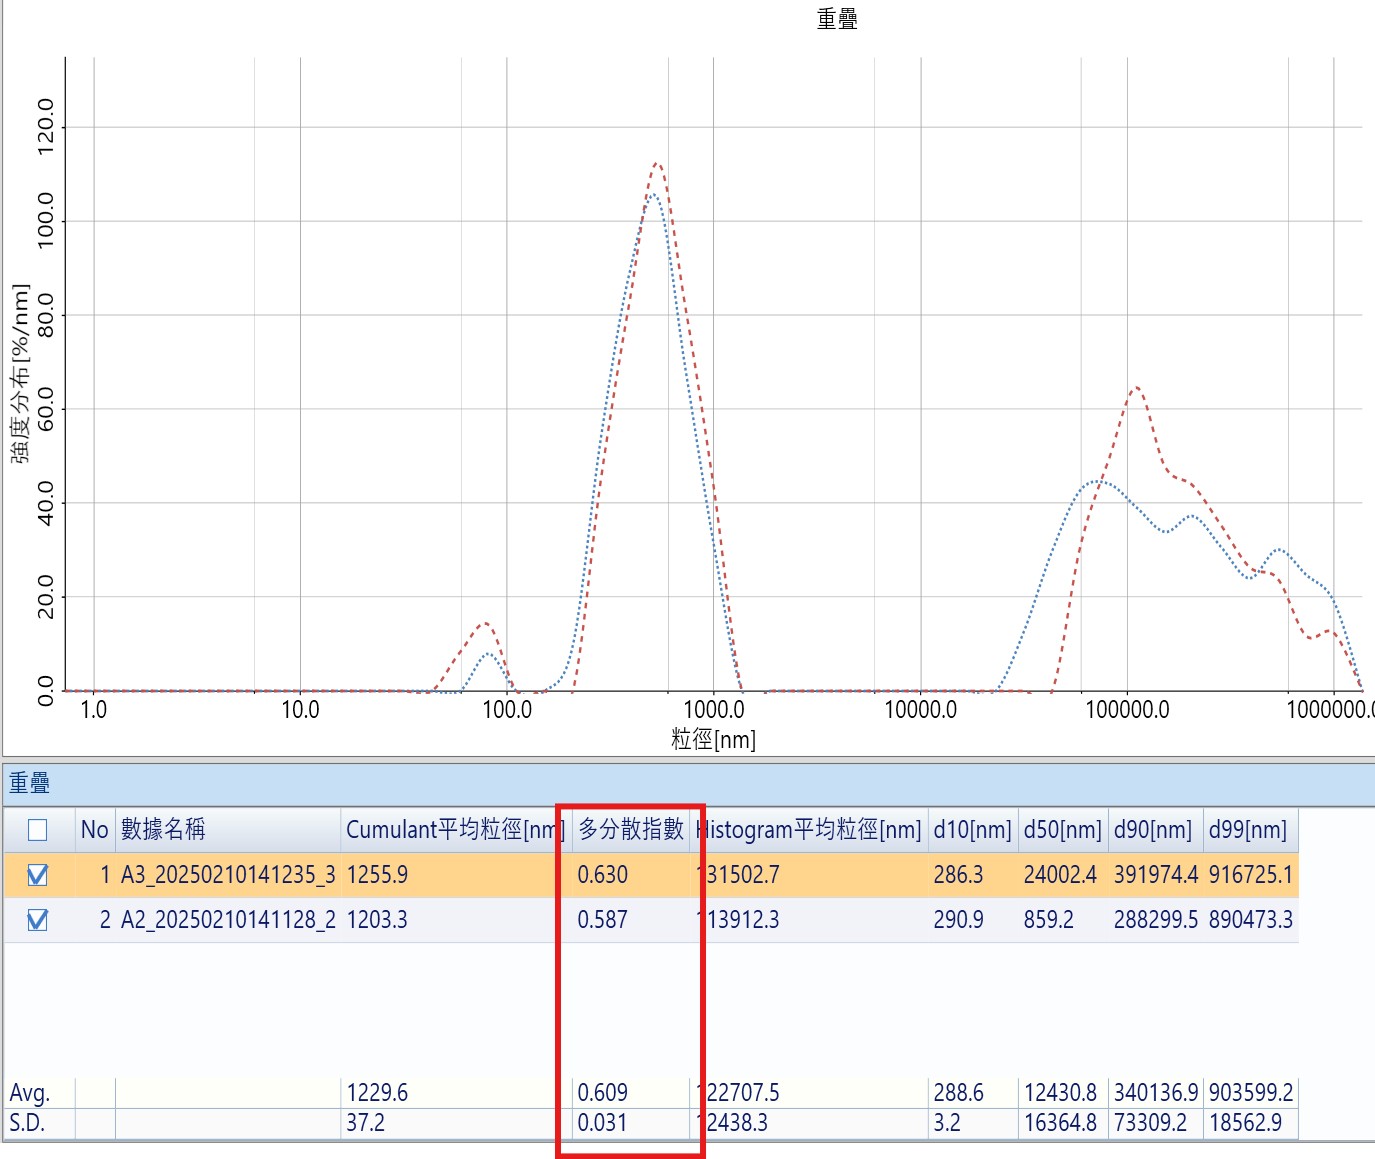1375x1159 pixels.
Task: Uncheck the A3_20250210141235_3 row checkbox
Action: pos(37,876)
